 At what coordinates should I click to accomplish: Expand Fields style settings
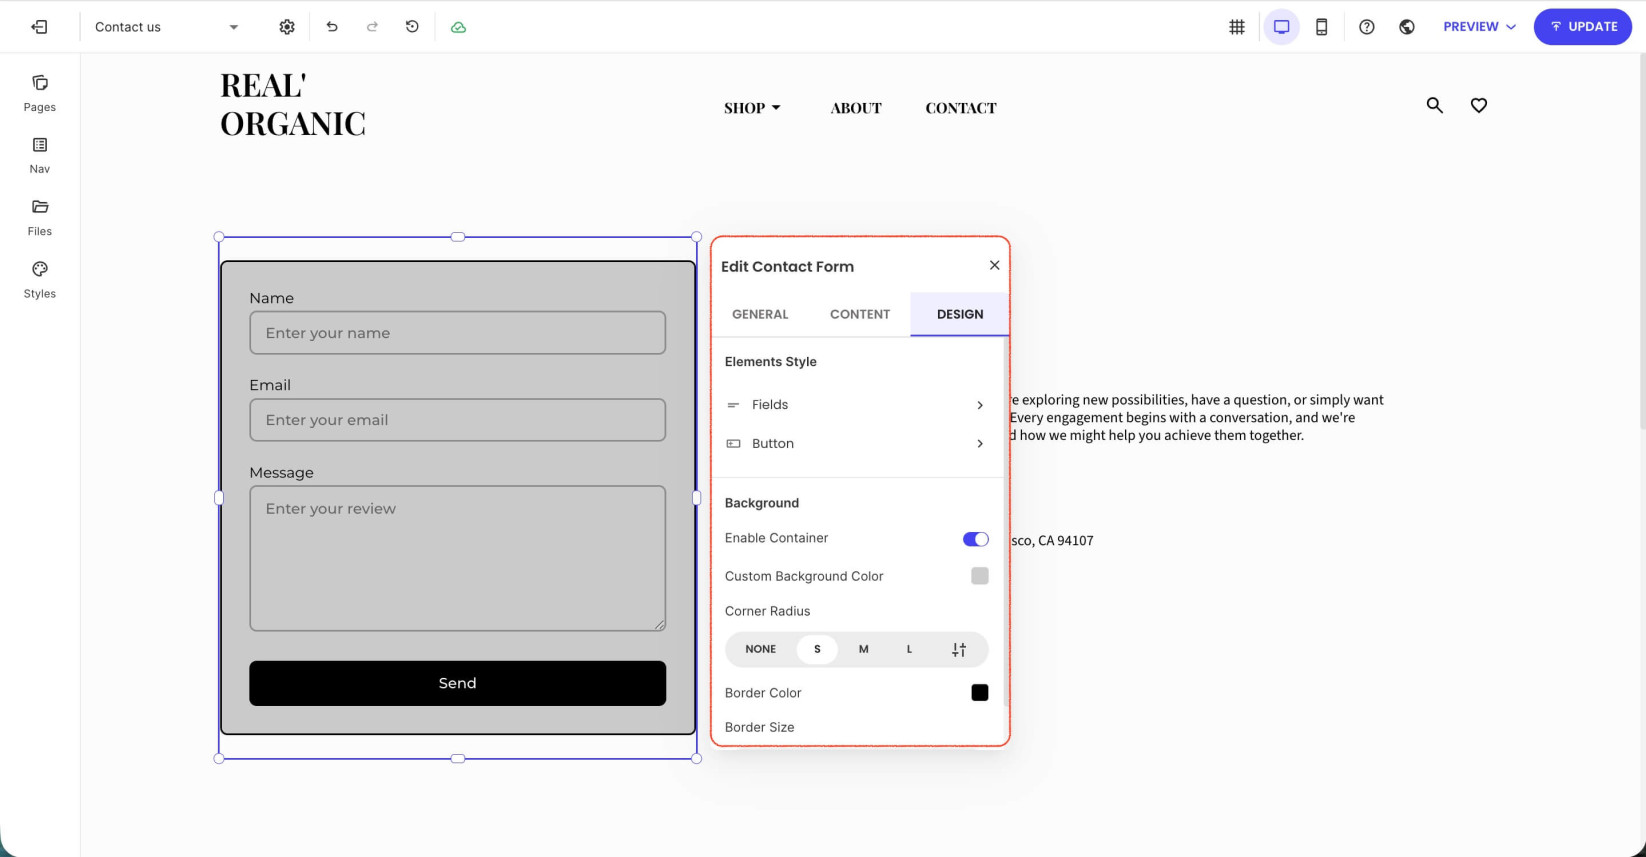(x=856, y=405)
